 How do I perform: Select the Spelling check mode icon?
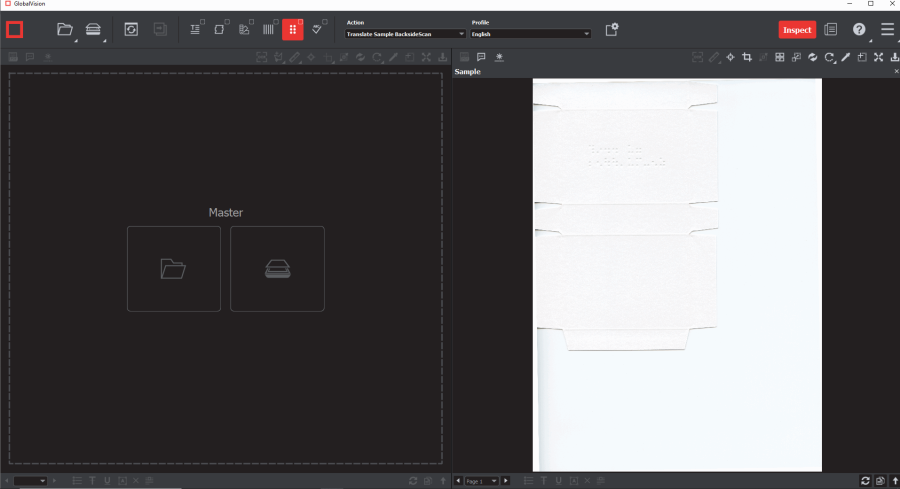click(317, 30)
